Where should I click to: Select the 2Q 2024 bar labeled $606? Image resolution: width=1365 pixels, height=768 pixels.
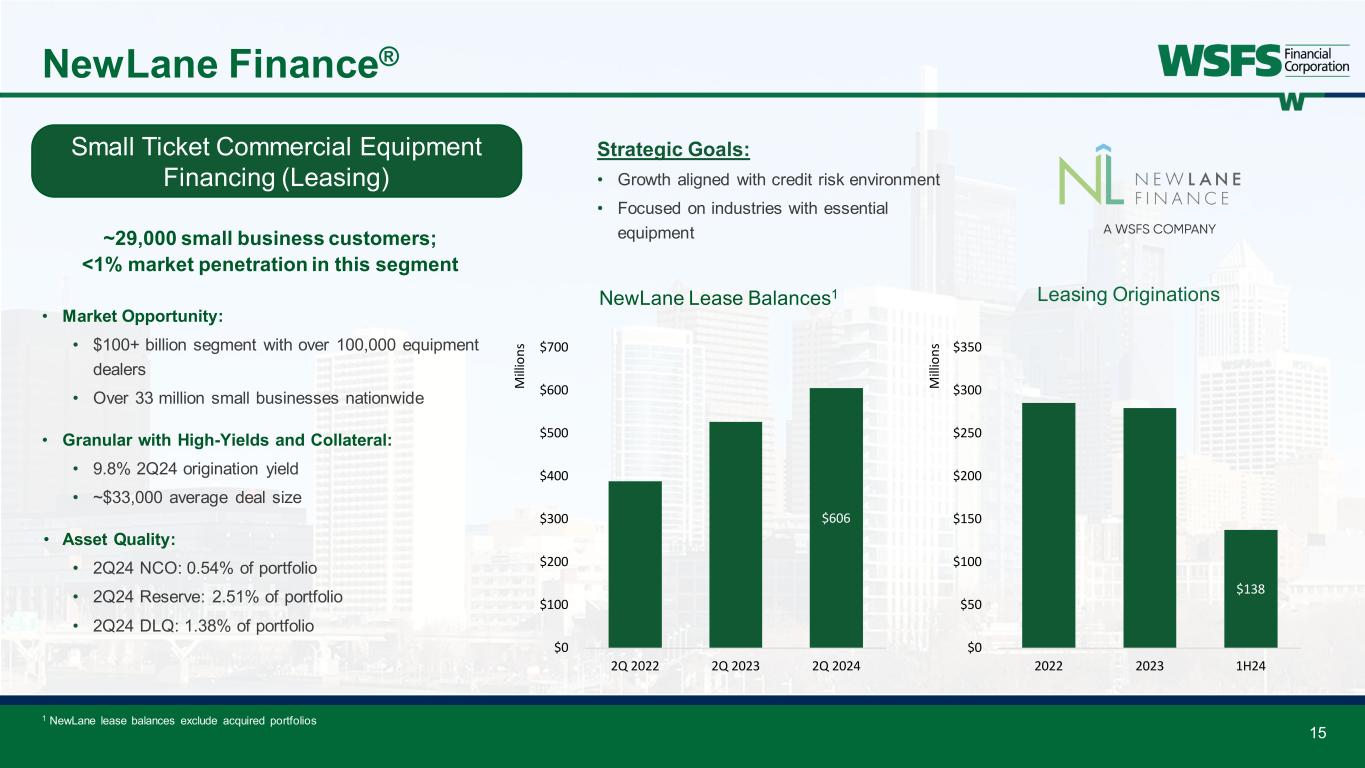tap(835, 517)
